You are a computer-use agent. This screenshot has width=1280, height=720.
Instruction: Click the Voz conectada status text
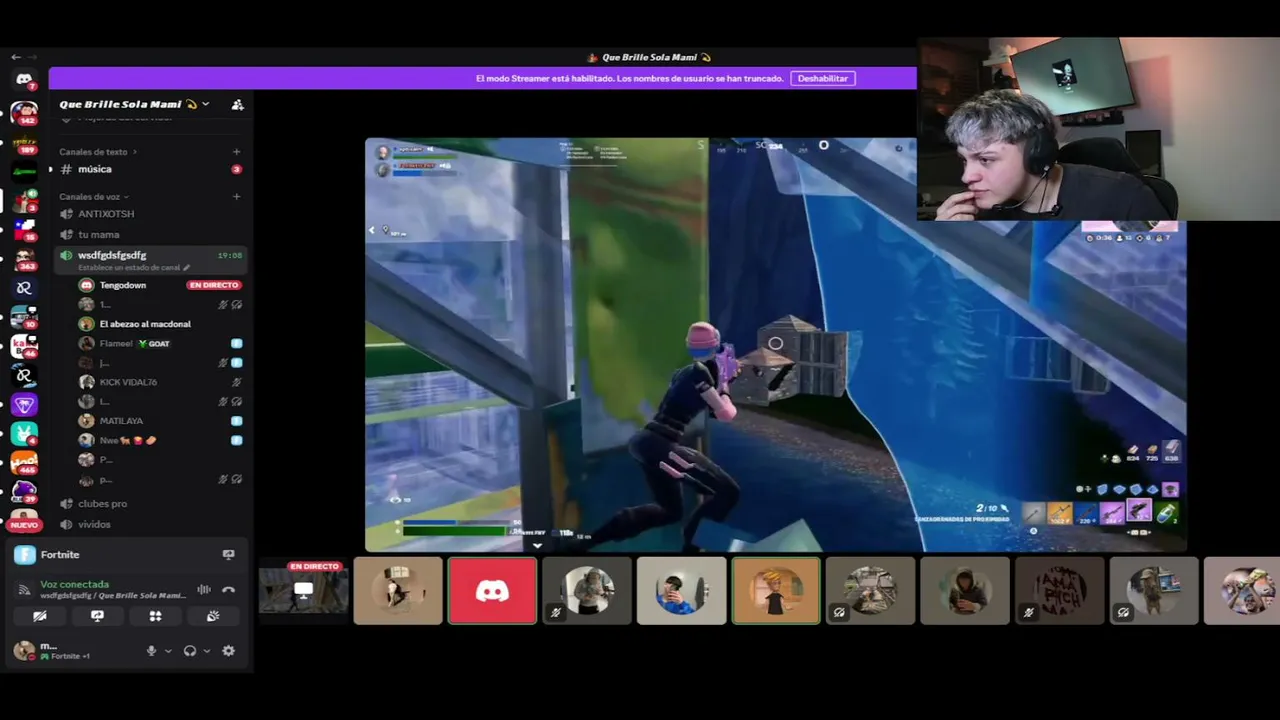pos(75,584)
